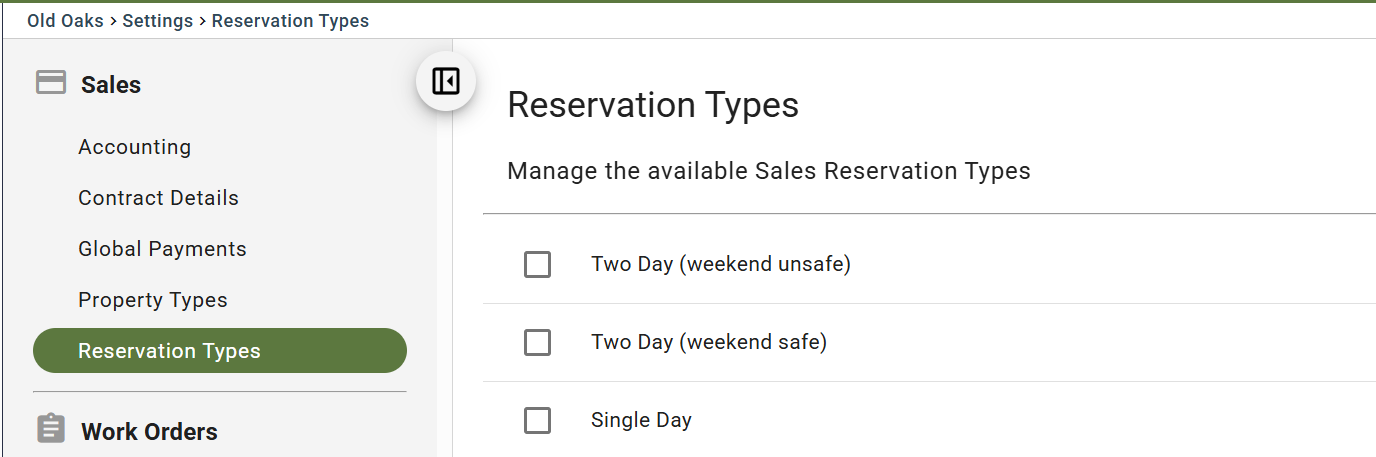The image size is (1376, 457).
Task: Select the highlighted Reservation Types sidebar item
Action: click(220, 351)
